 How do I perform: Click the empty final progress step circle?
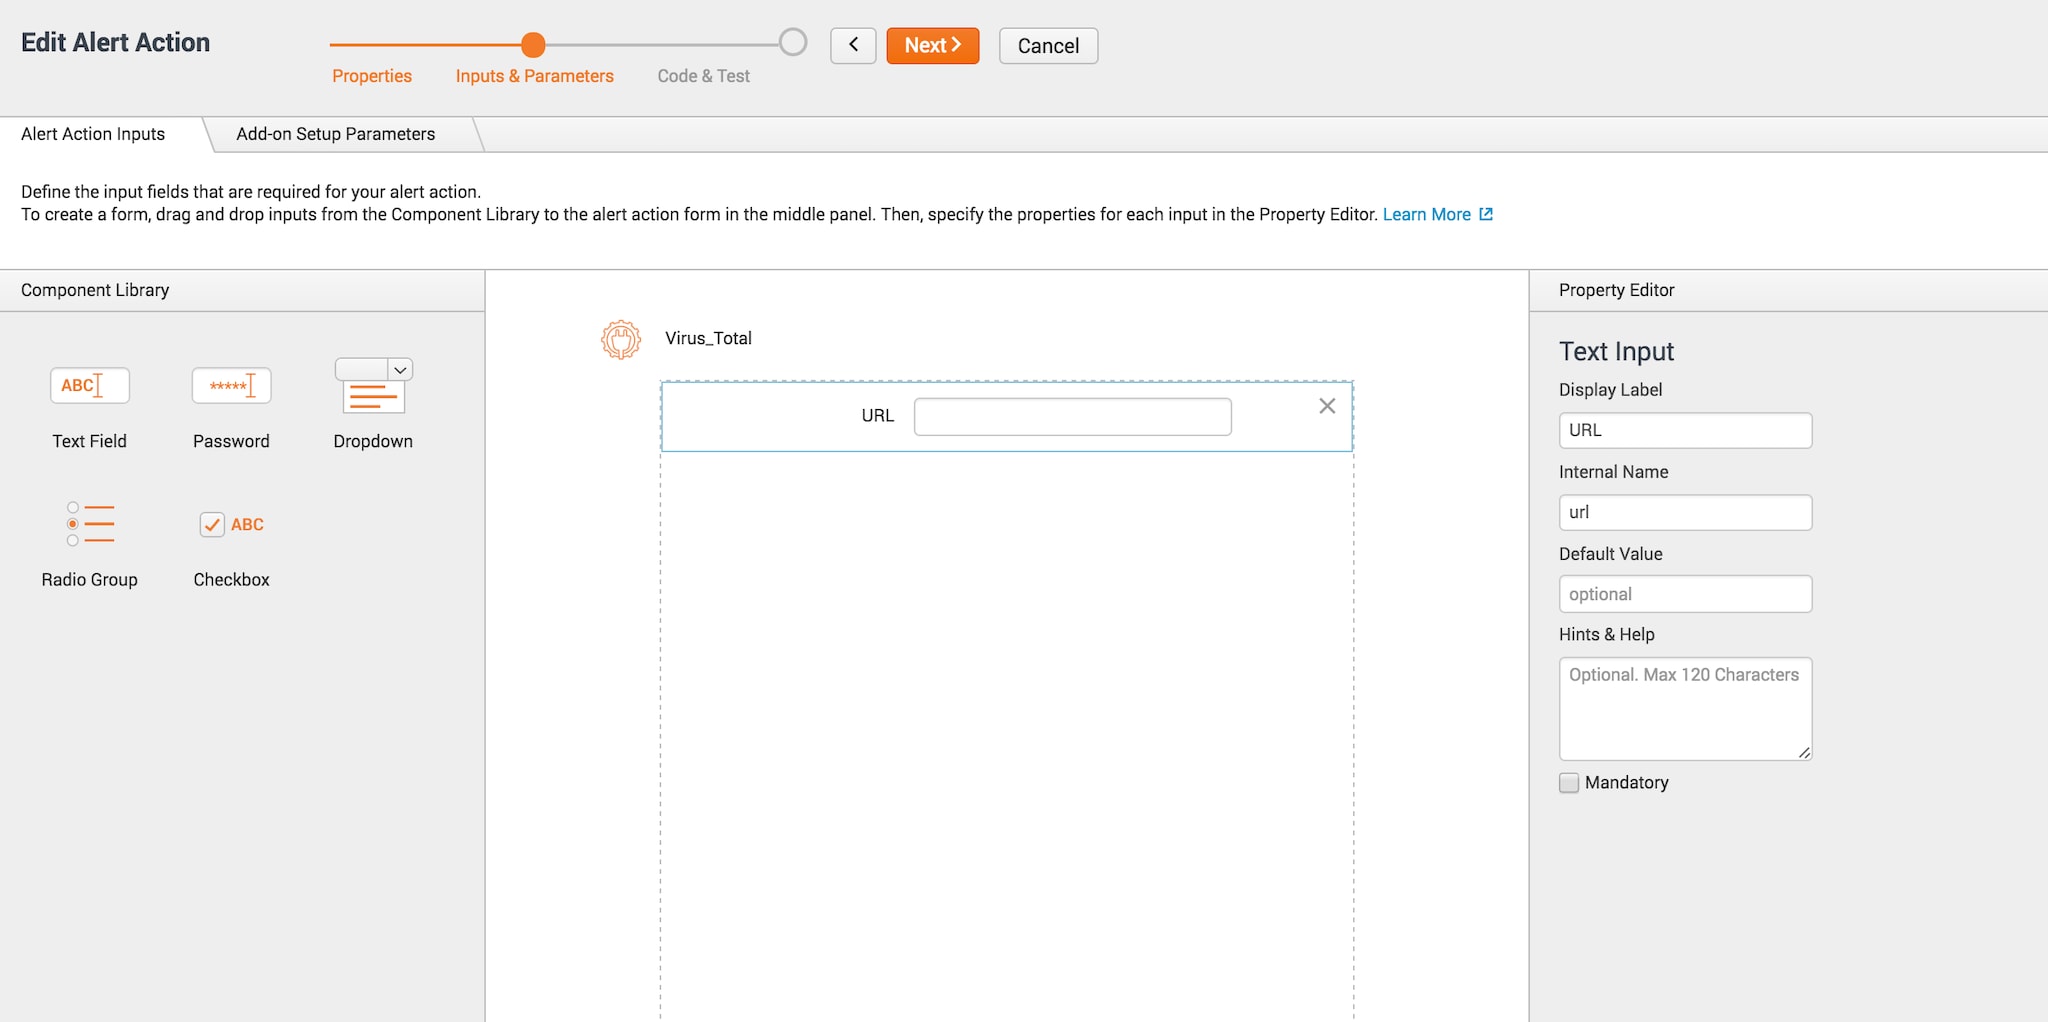(793, 42)
